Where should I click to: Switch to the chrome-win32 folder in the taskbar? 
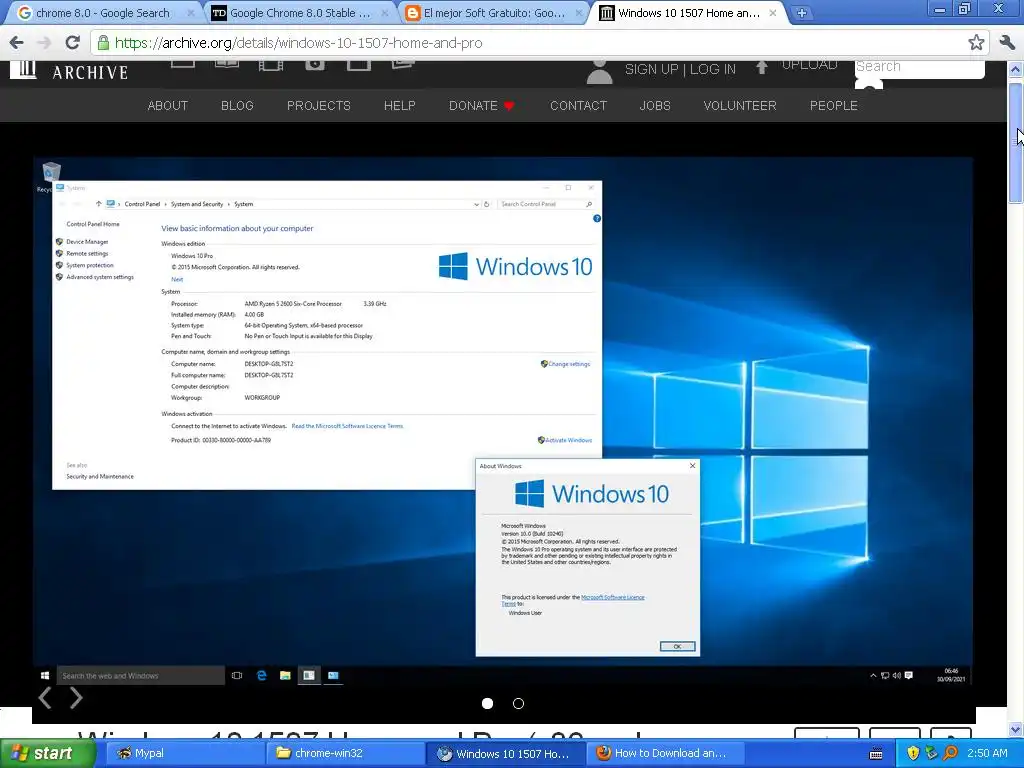344,754
